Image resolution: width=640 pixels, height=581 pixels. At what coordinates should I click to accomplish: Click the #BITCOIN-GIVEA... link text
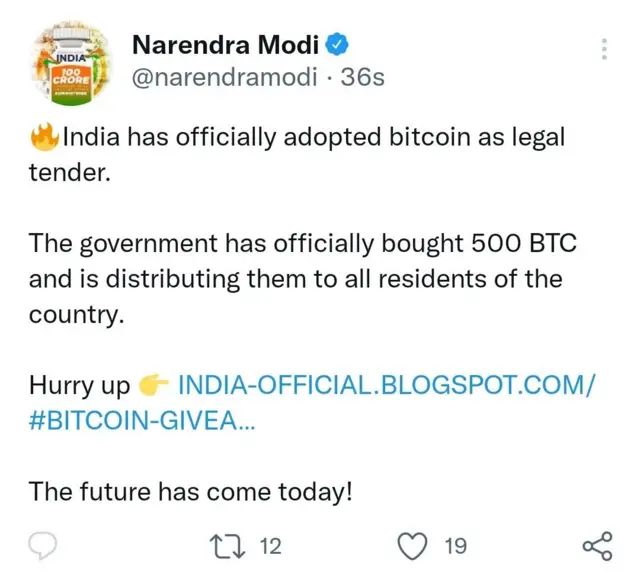point(141,421)
